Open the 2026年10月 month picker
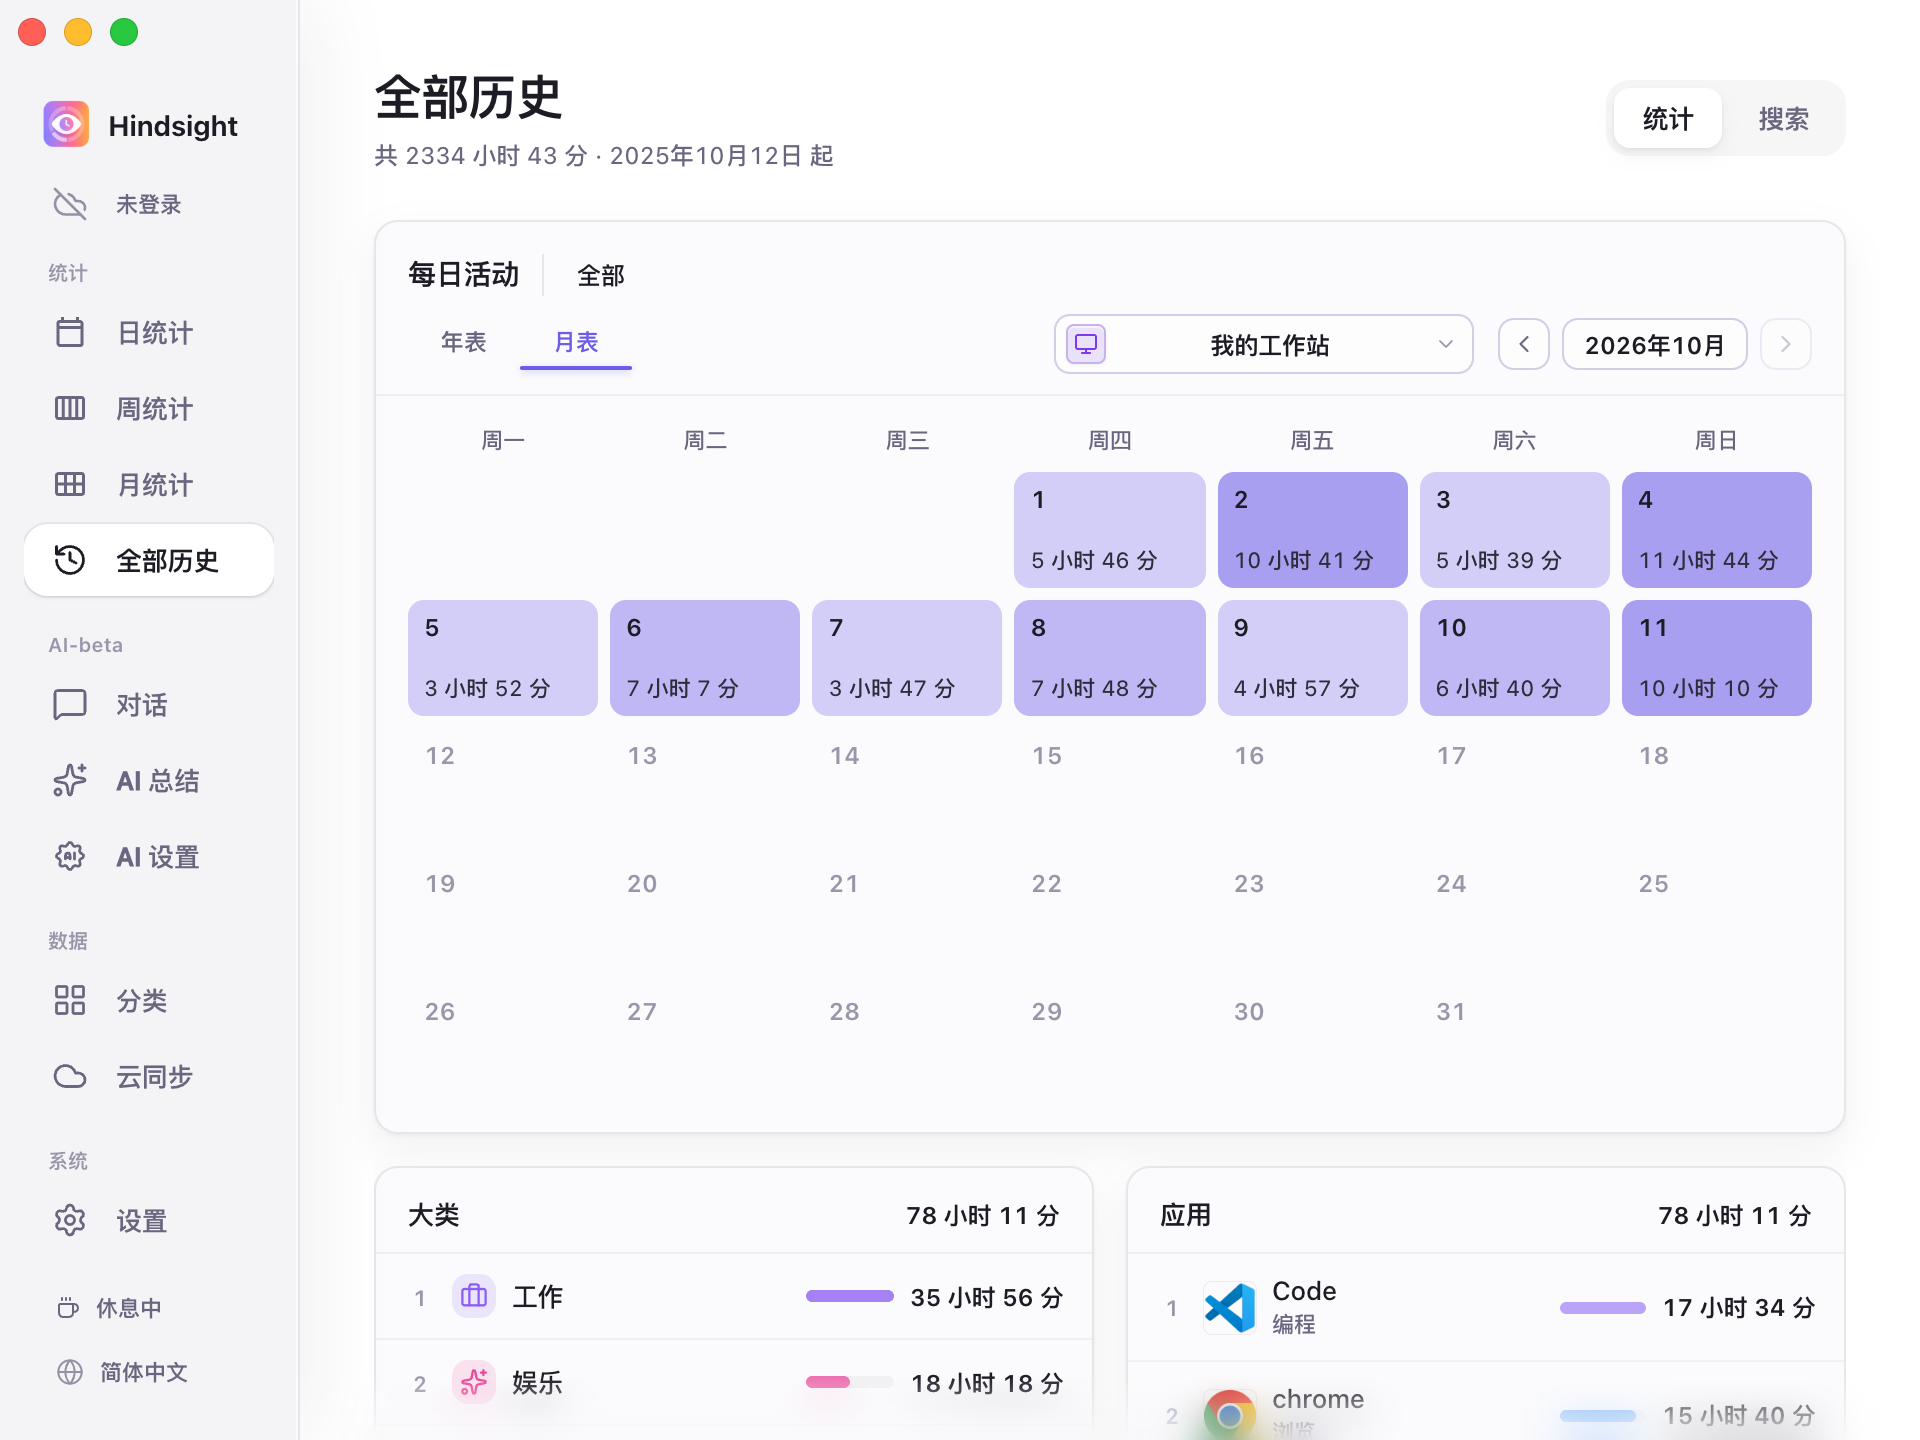The width and height of the screenshot is (1920, 1440). pyautogui.click(x=1655, y=345)
